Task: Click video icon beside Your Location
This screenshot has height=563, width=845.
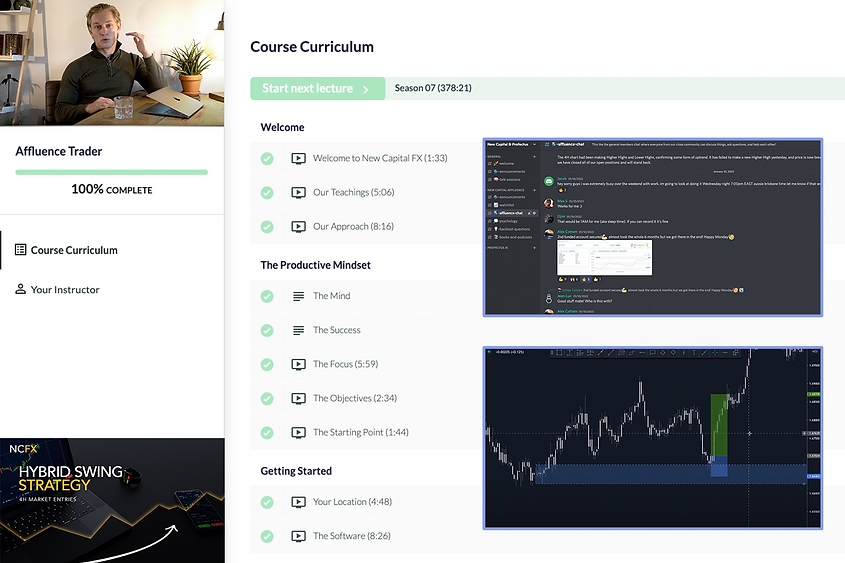Action: (299, 502)
